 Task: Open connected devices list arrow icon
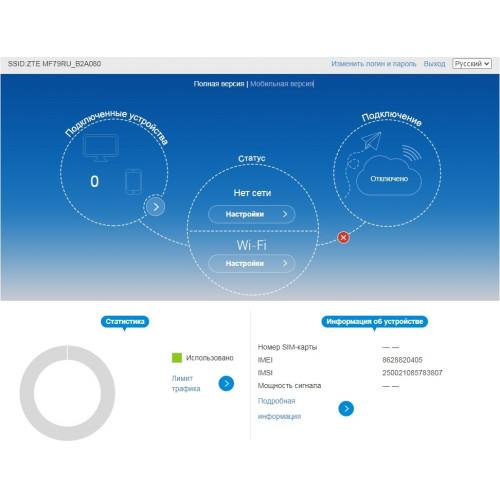(x=154, y=207)
